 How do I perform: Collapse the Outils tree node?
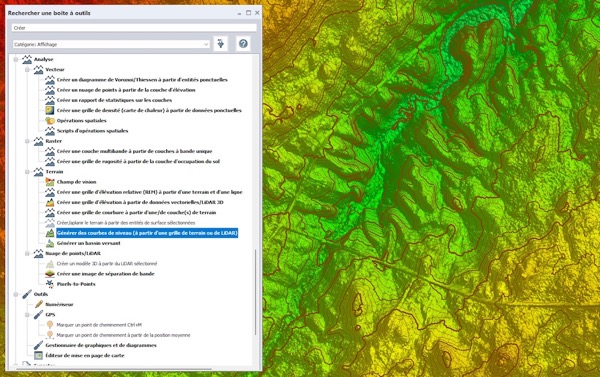pyautogui.click(x=16, y=294)
